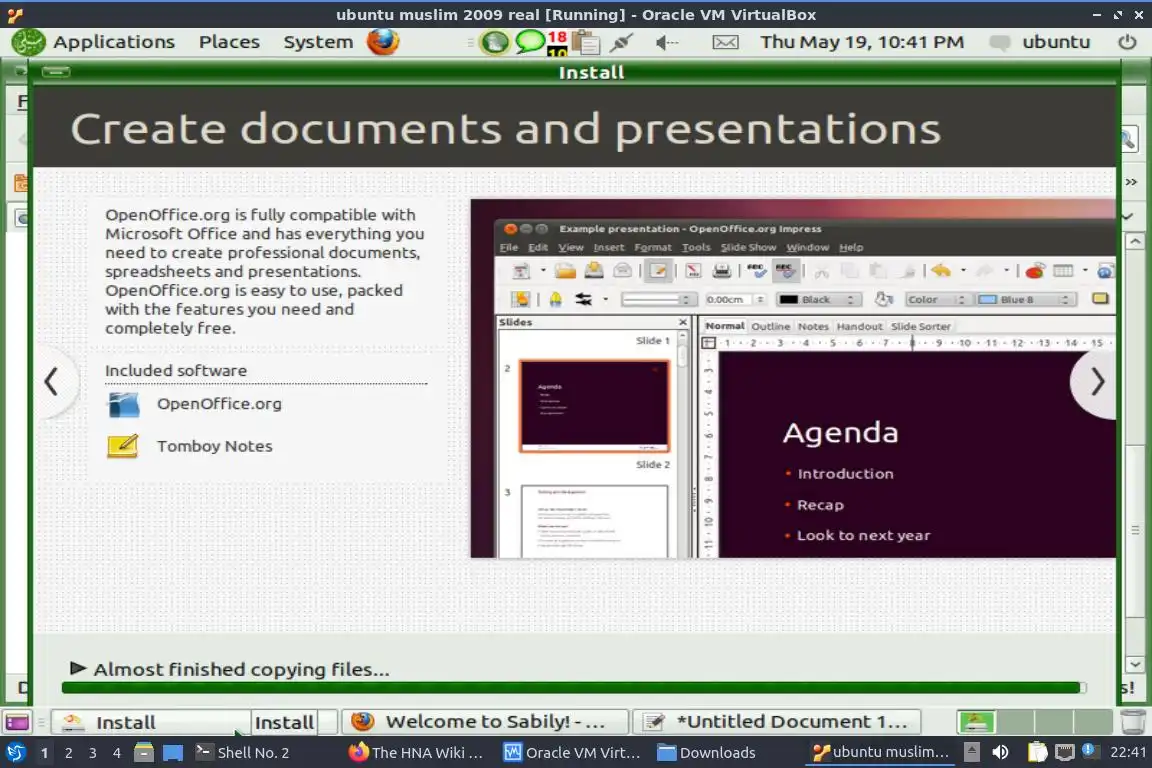The image size is (1152, 768).
Task: Switch to host virtual desktop 4
Action: tap(116, 753)
